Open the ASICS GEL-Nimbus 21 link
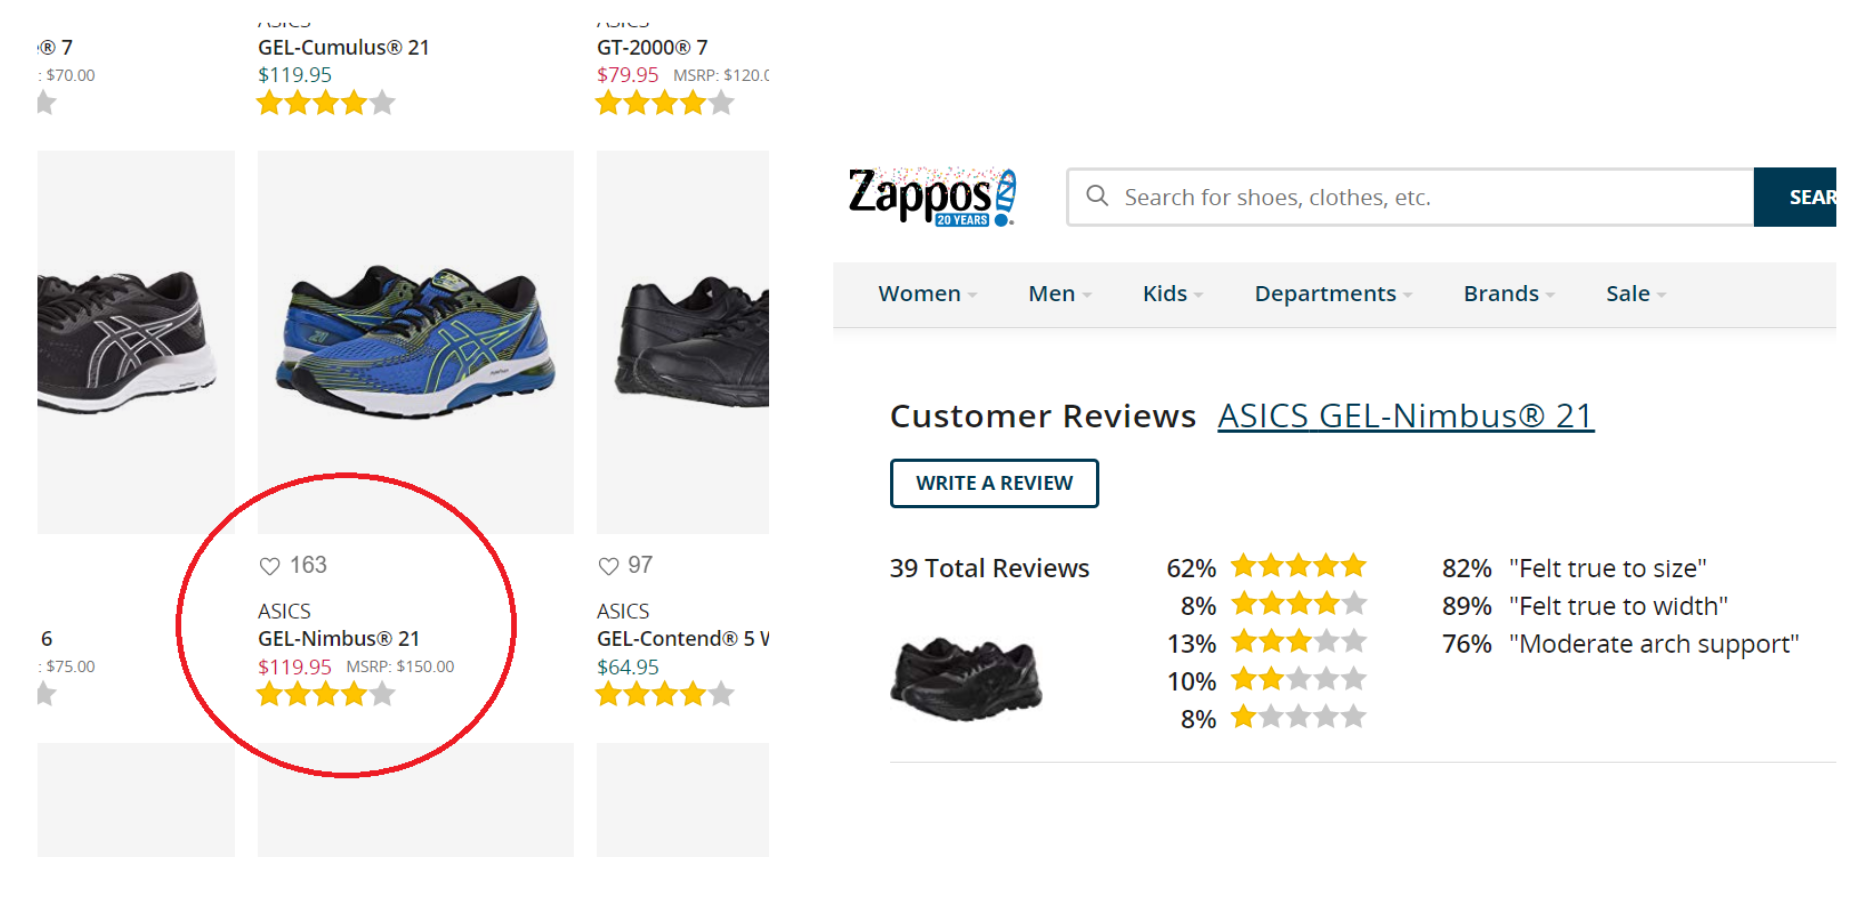The image size is (1864, 918). 1405,416
